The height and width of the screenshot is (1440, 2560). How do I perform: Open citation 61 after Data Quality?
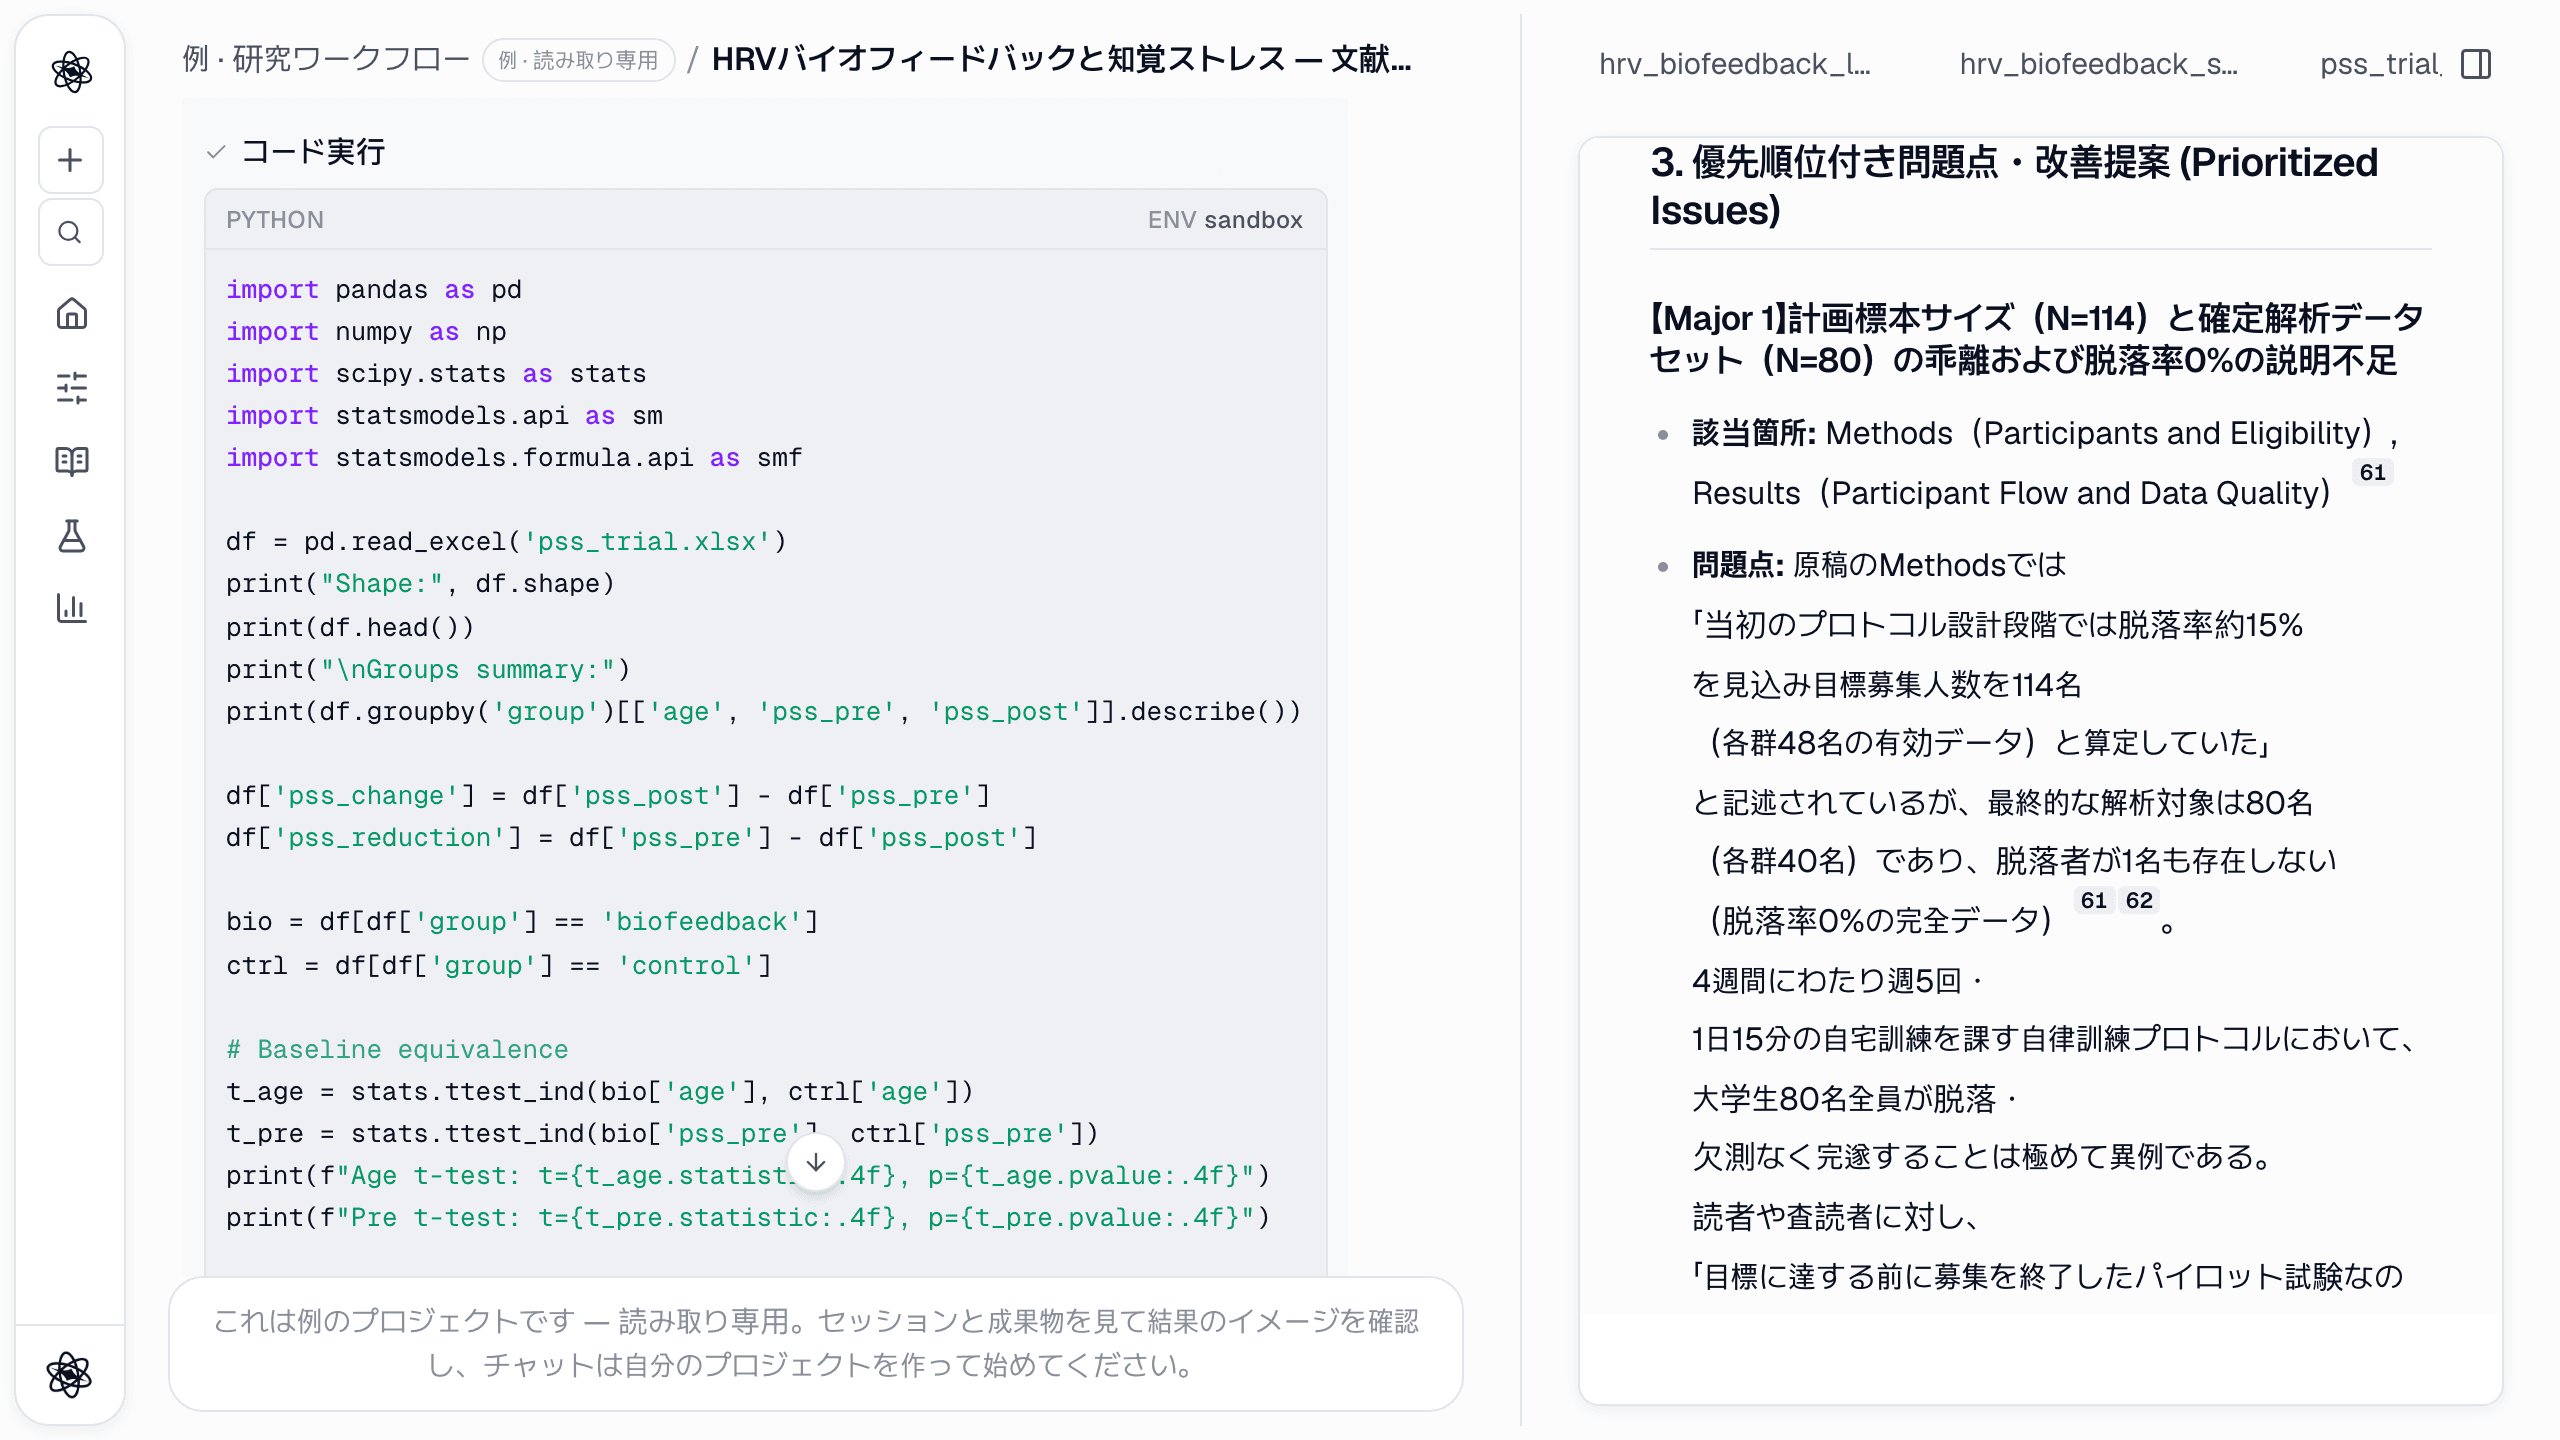point(2372,472)
